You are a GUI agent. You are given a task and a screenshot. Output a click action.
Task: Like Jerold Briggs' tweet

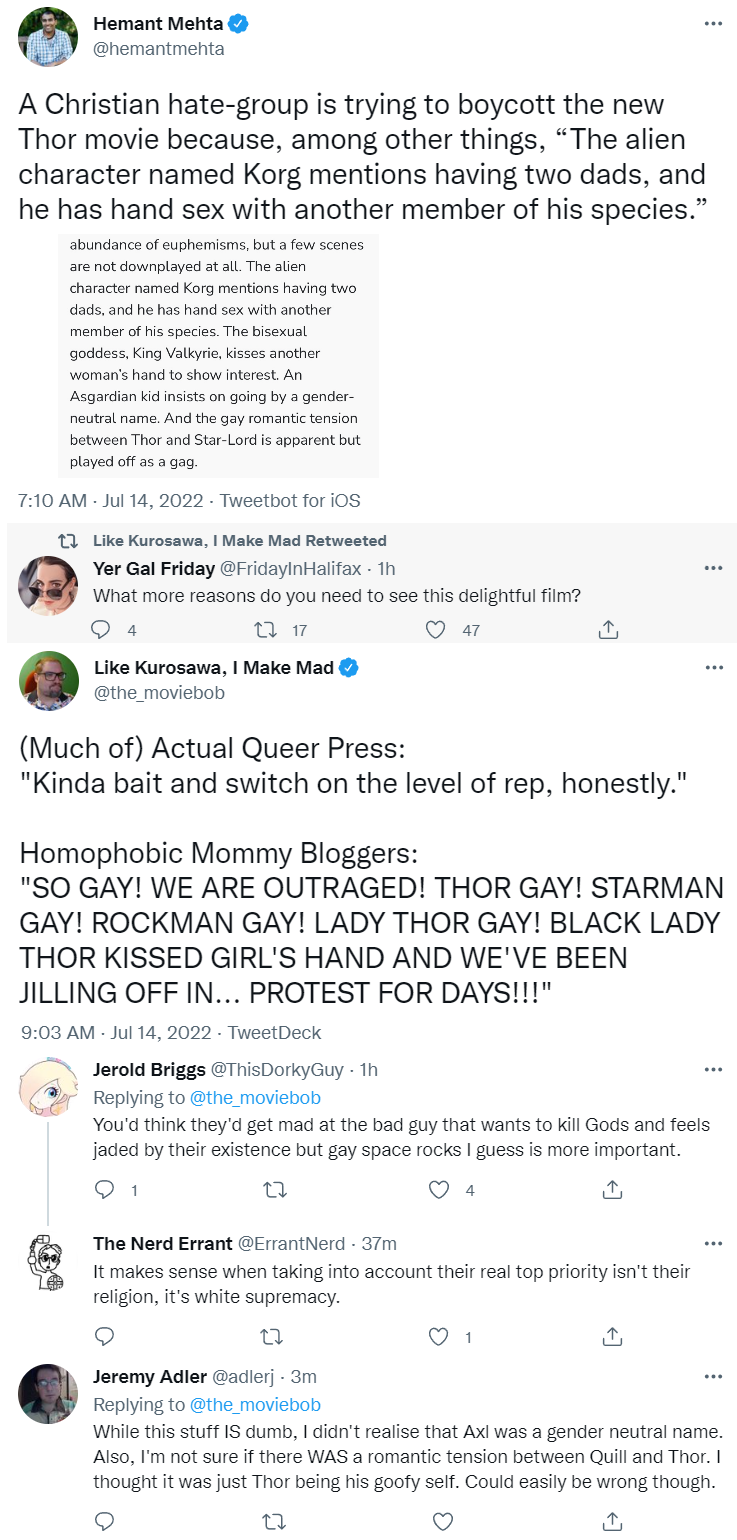(438, 1189)
